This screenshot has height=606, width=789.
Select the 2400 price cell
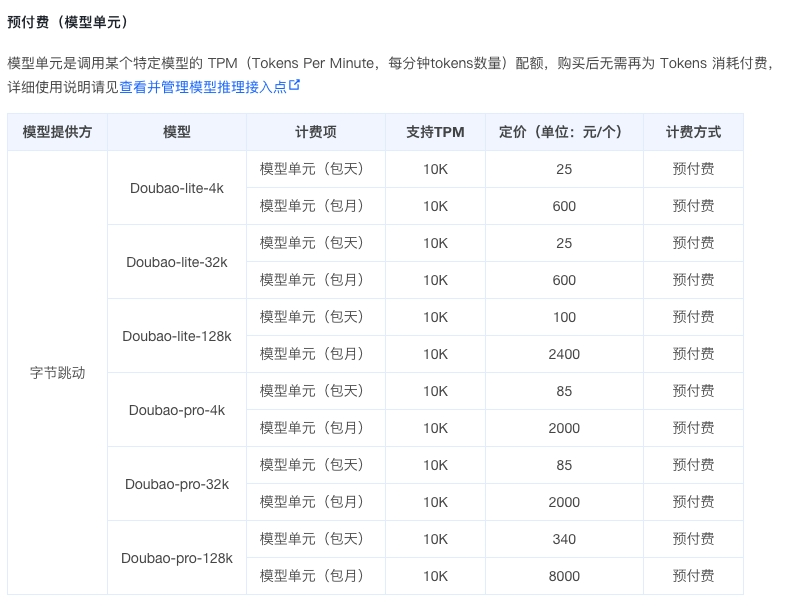[x=564, y=354]
